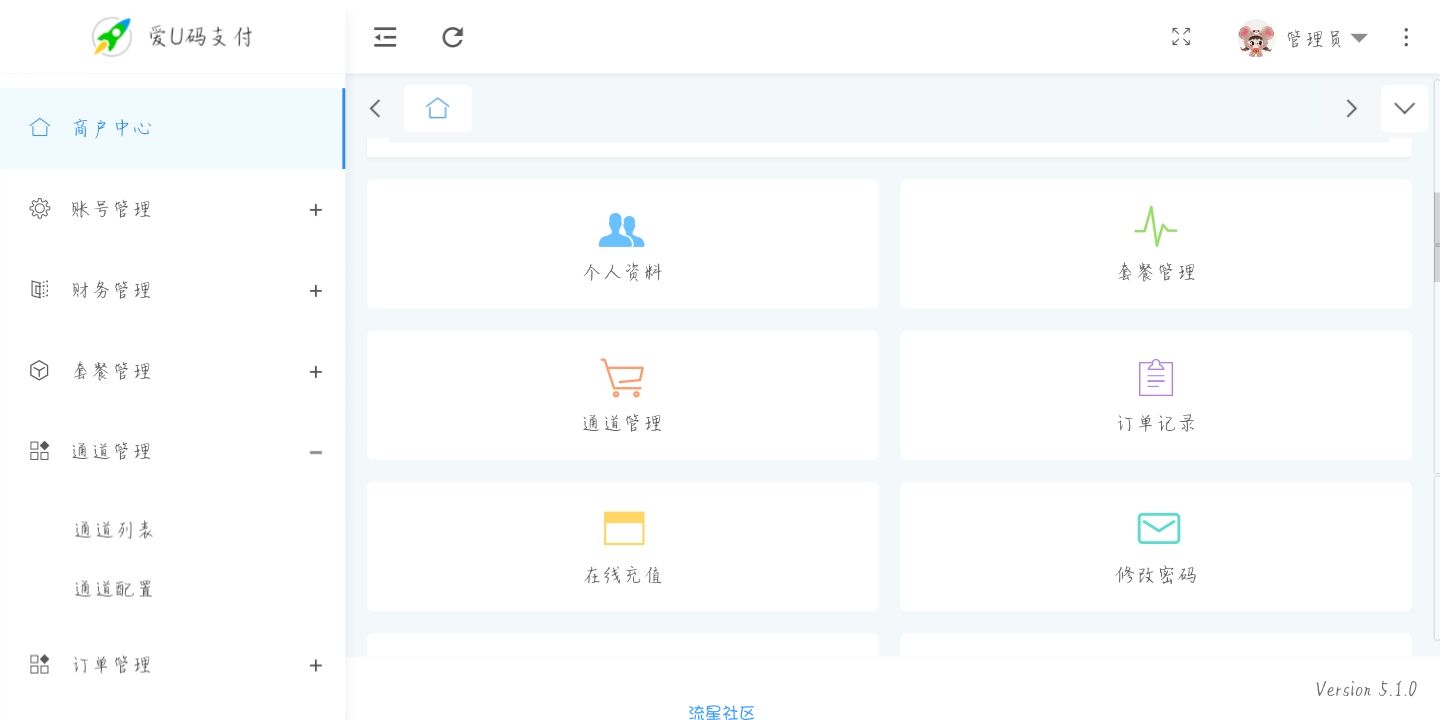Screen dimensions: 1440x720
Task: Click the grid icon beside 通道管理
Action: (x=40, y=451)
